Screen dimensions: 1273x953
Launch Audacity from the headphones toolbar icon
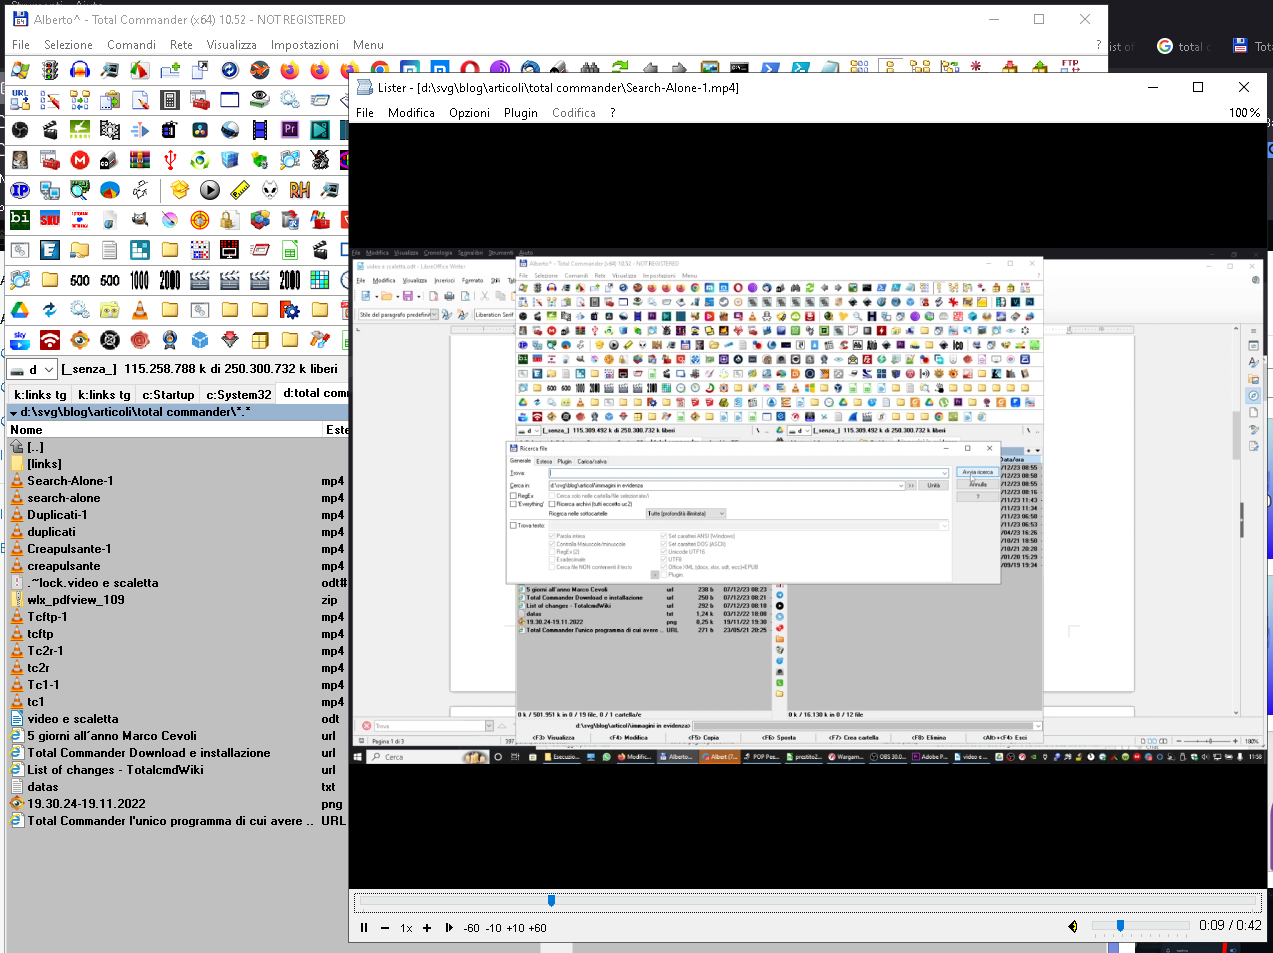click(x=80, y=70)
